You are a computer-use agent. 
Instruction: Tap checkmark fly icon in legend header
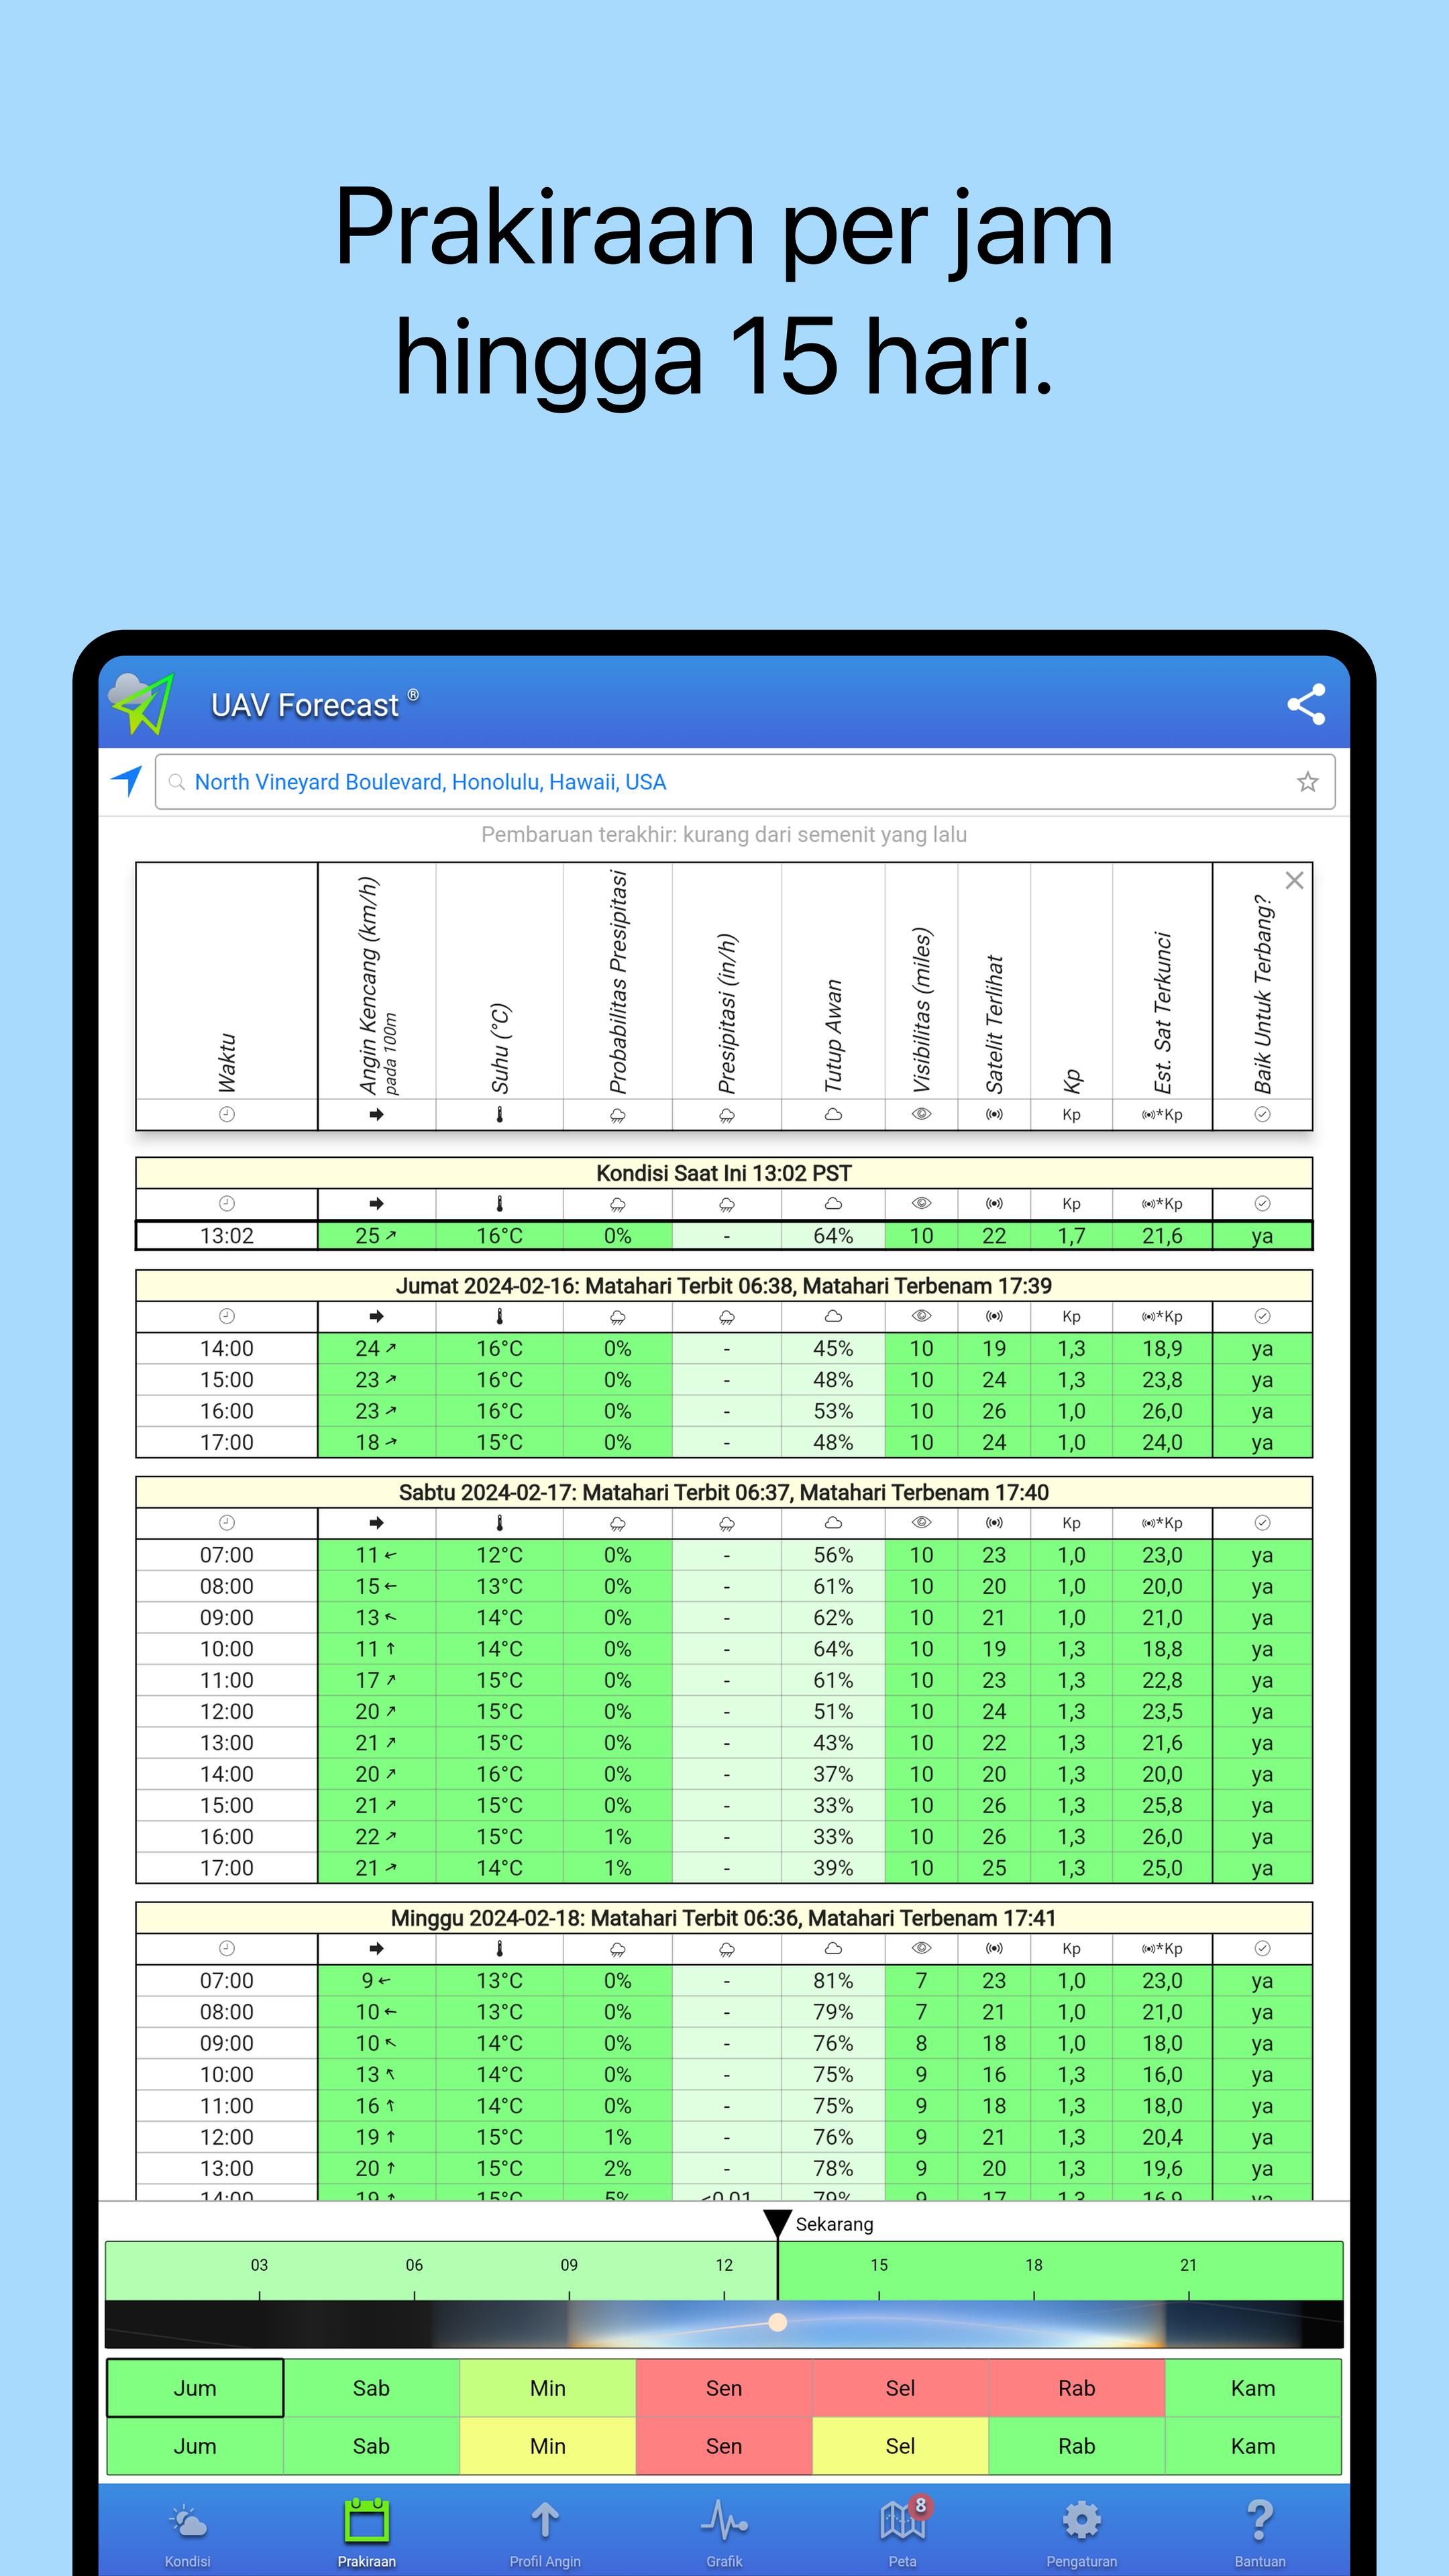coord(1262,1114)
